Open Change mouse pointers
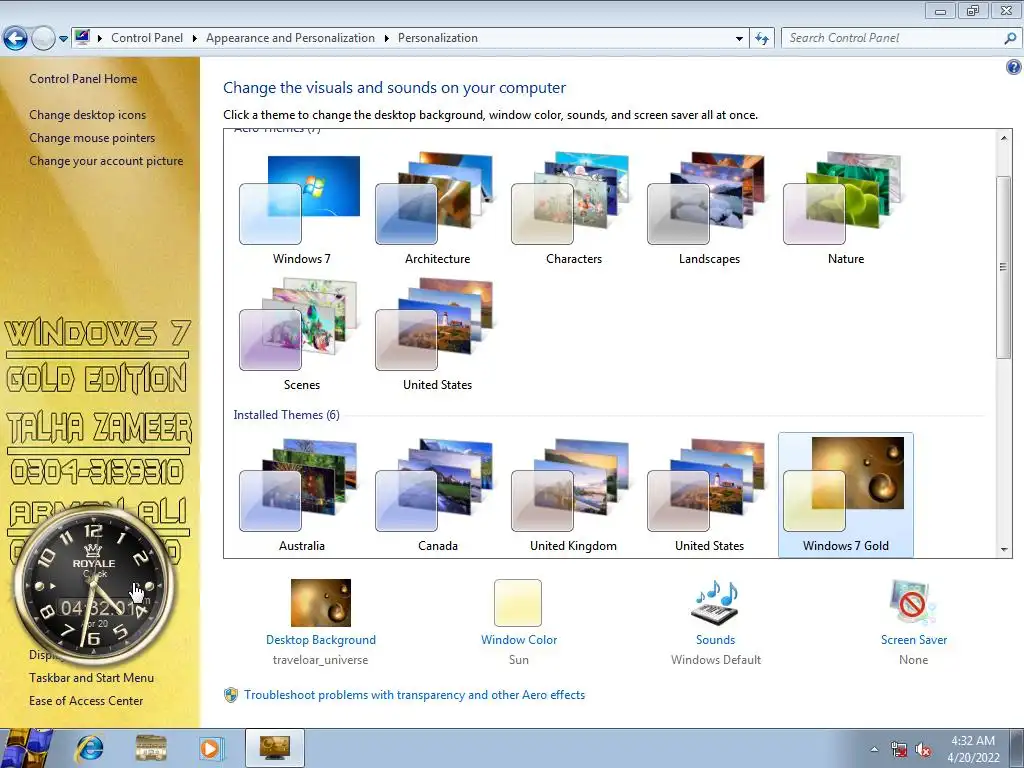Image resolution: width=1024 pixels, height=768 pixels. (x=92, y=138)
